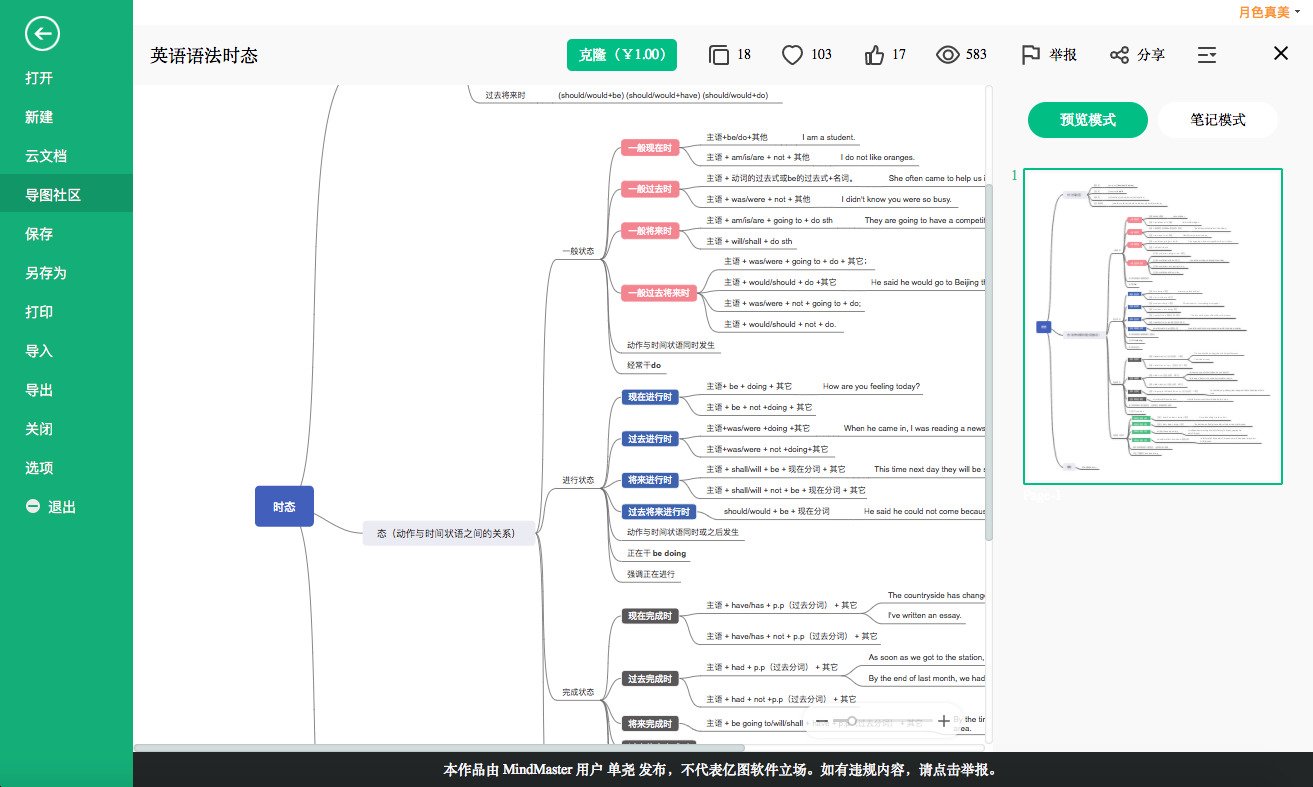The image size is (1313, 787).
Task: Select the 现在进行时 node
Action: pyautogui.click(x=650, y=397)
